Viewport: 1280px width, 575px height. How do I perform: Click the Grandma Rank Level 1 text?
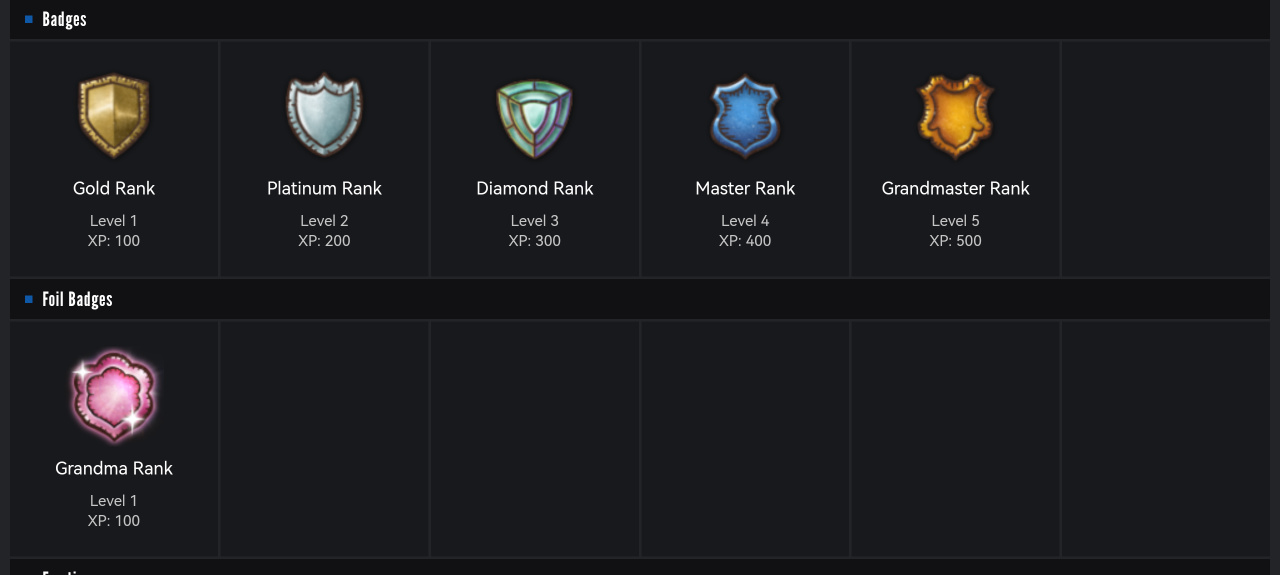[114, 500]
